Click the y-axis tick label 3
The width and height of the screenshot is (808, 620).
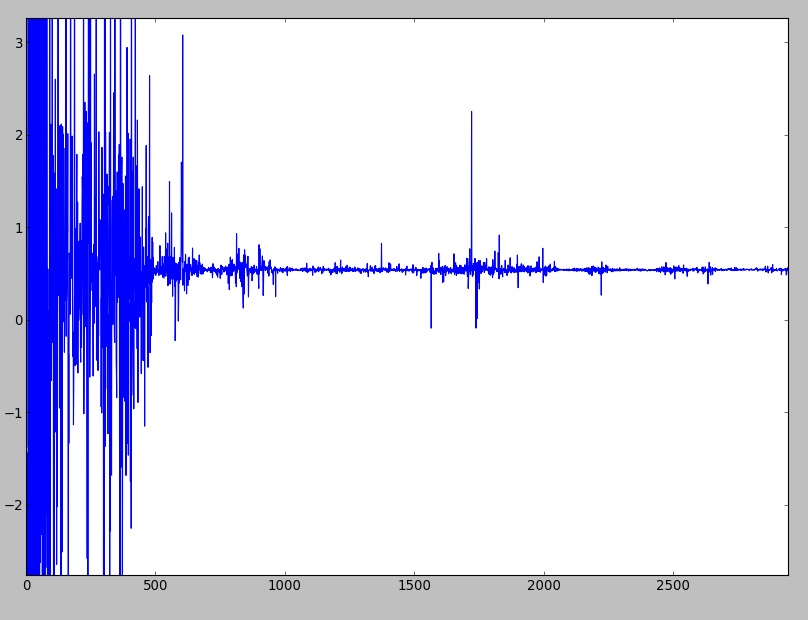pos(19,43)
